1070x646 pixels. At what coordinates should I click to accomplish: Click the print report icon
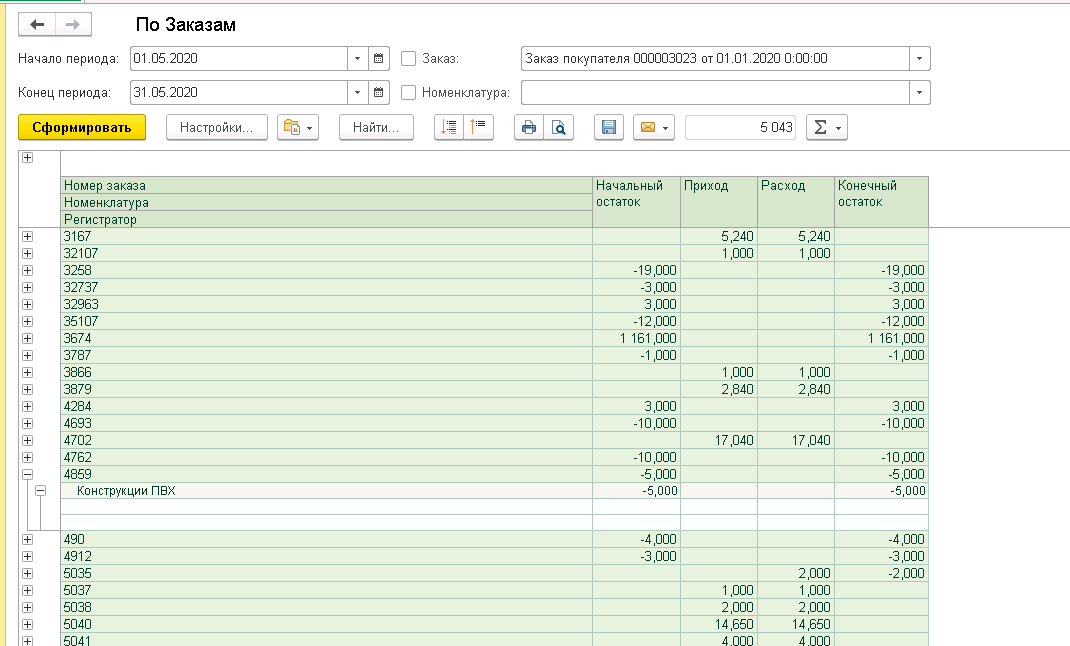529,127
